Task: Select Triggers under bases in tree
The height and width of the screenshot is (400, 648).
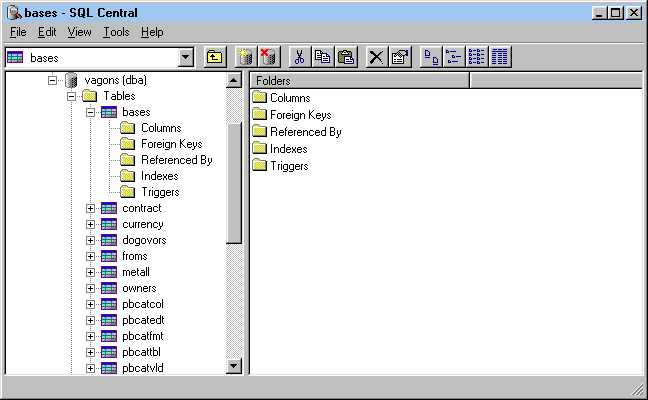Action: (x=160, y=192)
